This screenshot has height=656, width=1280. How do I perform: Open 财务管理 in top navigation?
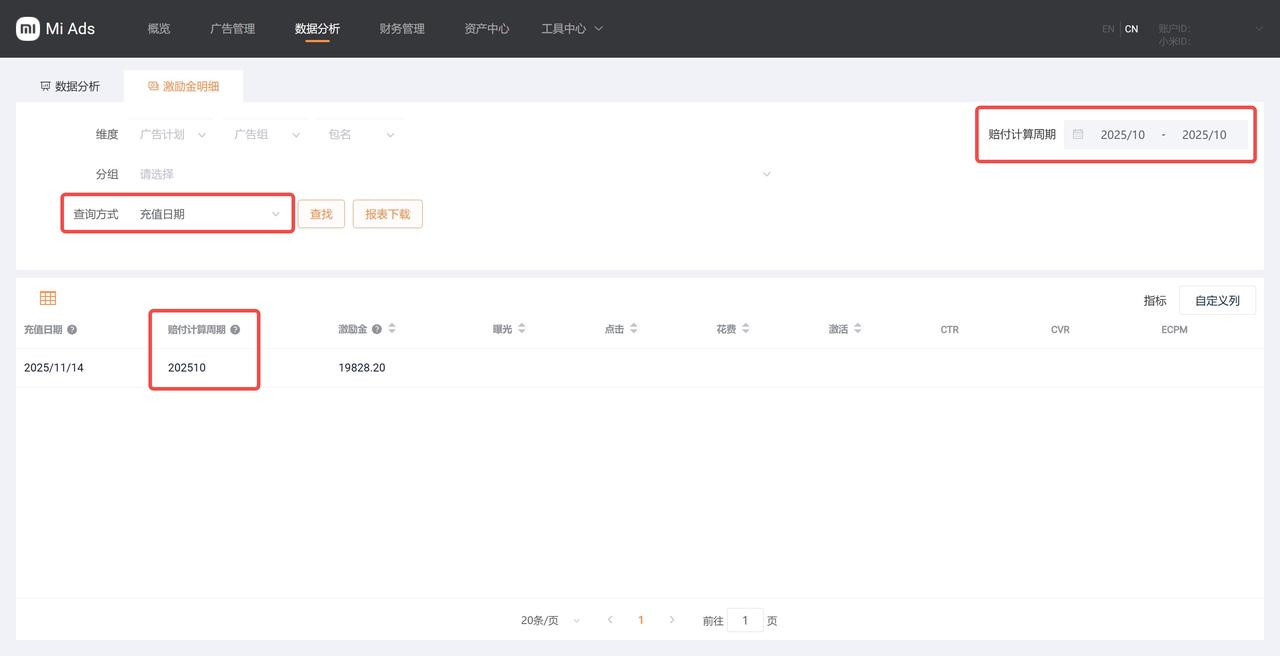point(402,29)
